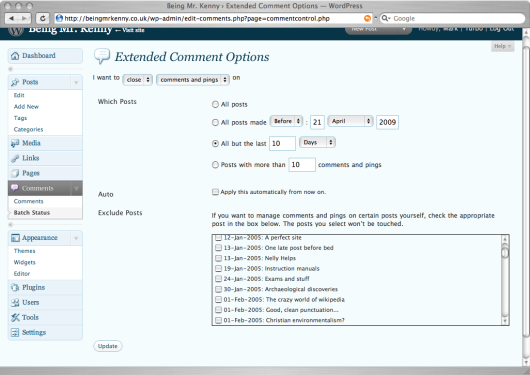This screenshot has height=375, width=530.
Task: Click the 'All but the last' number field
Action: click(x=283, y=143)
